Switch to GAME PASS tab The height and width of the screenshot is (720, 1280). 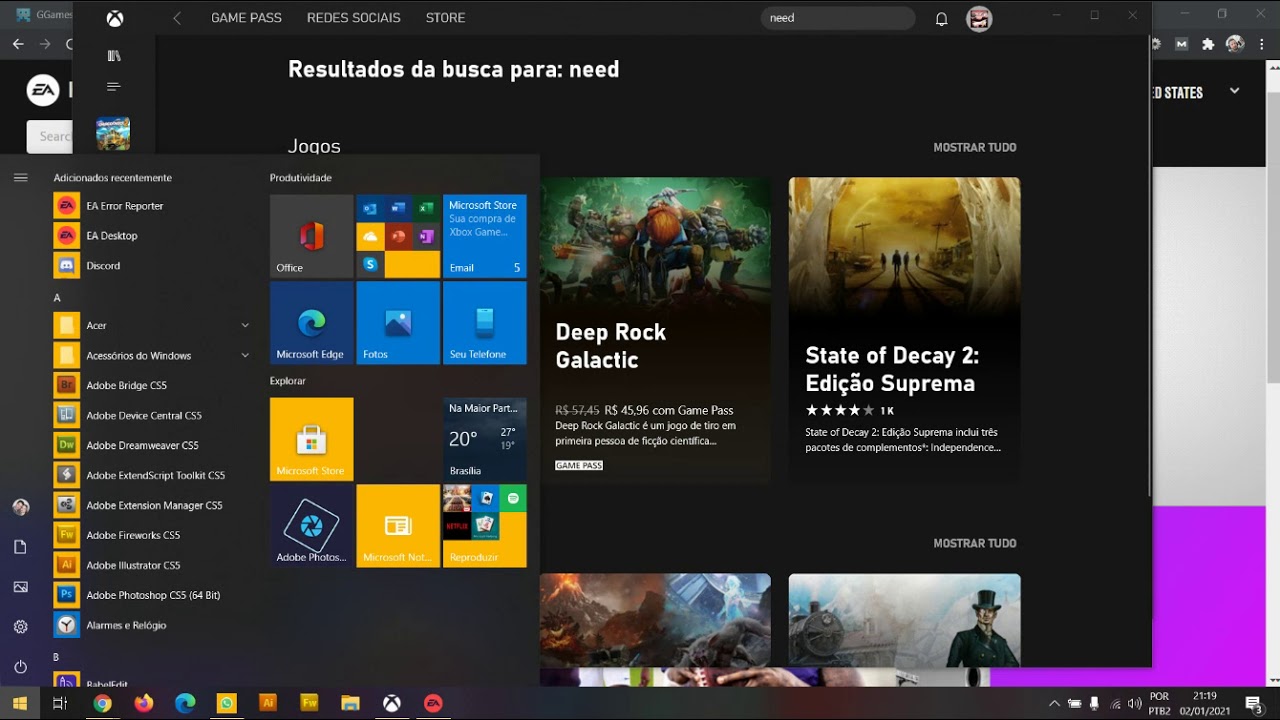click(246, 18)
